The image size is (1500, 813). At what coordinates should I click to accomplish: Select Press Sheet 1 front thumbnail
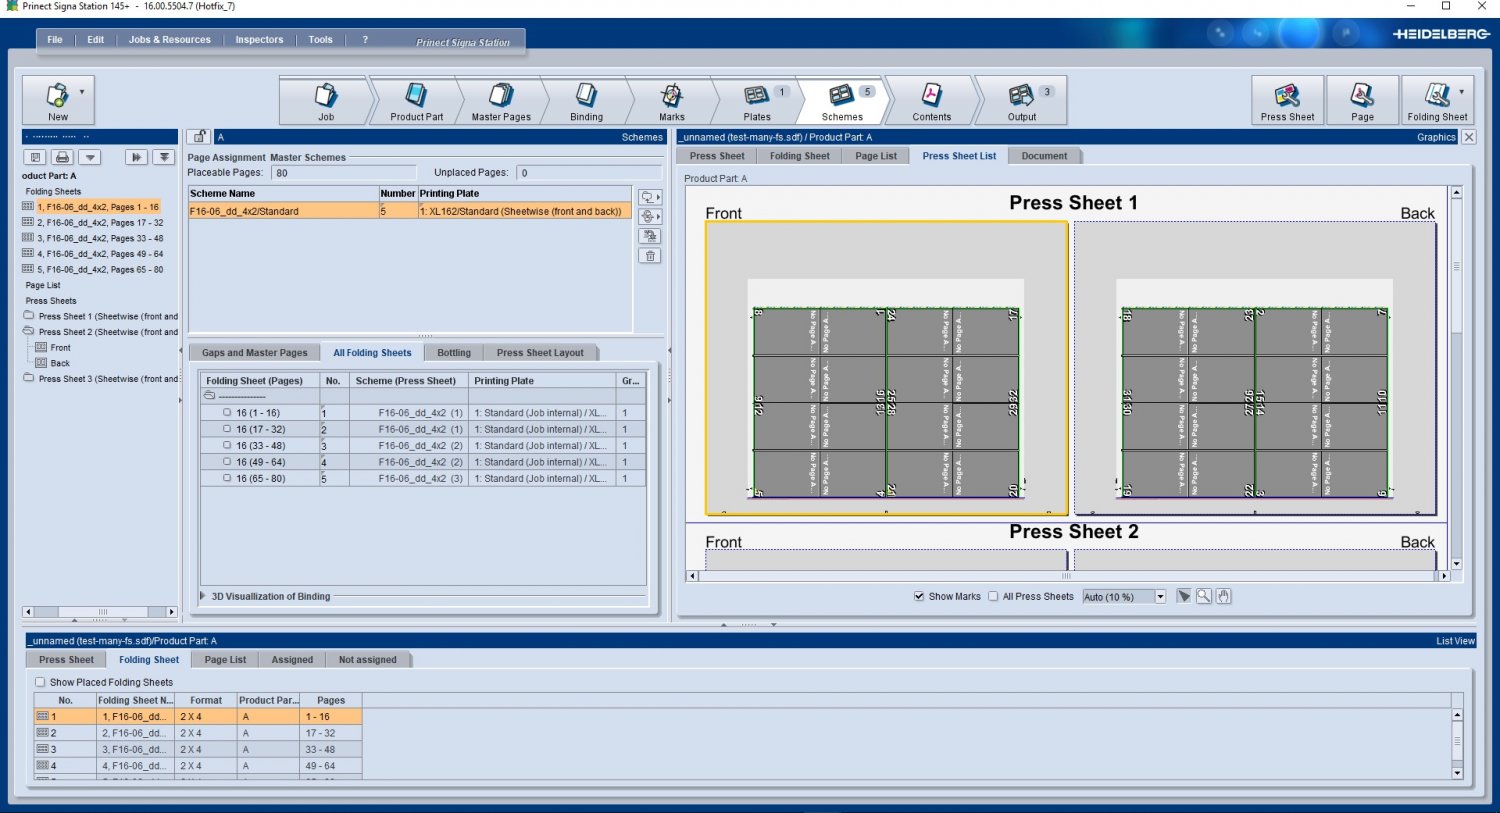coord(886,368)
